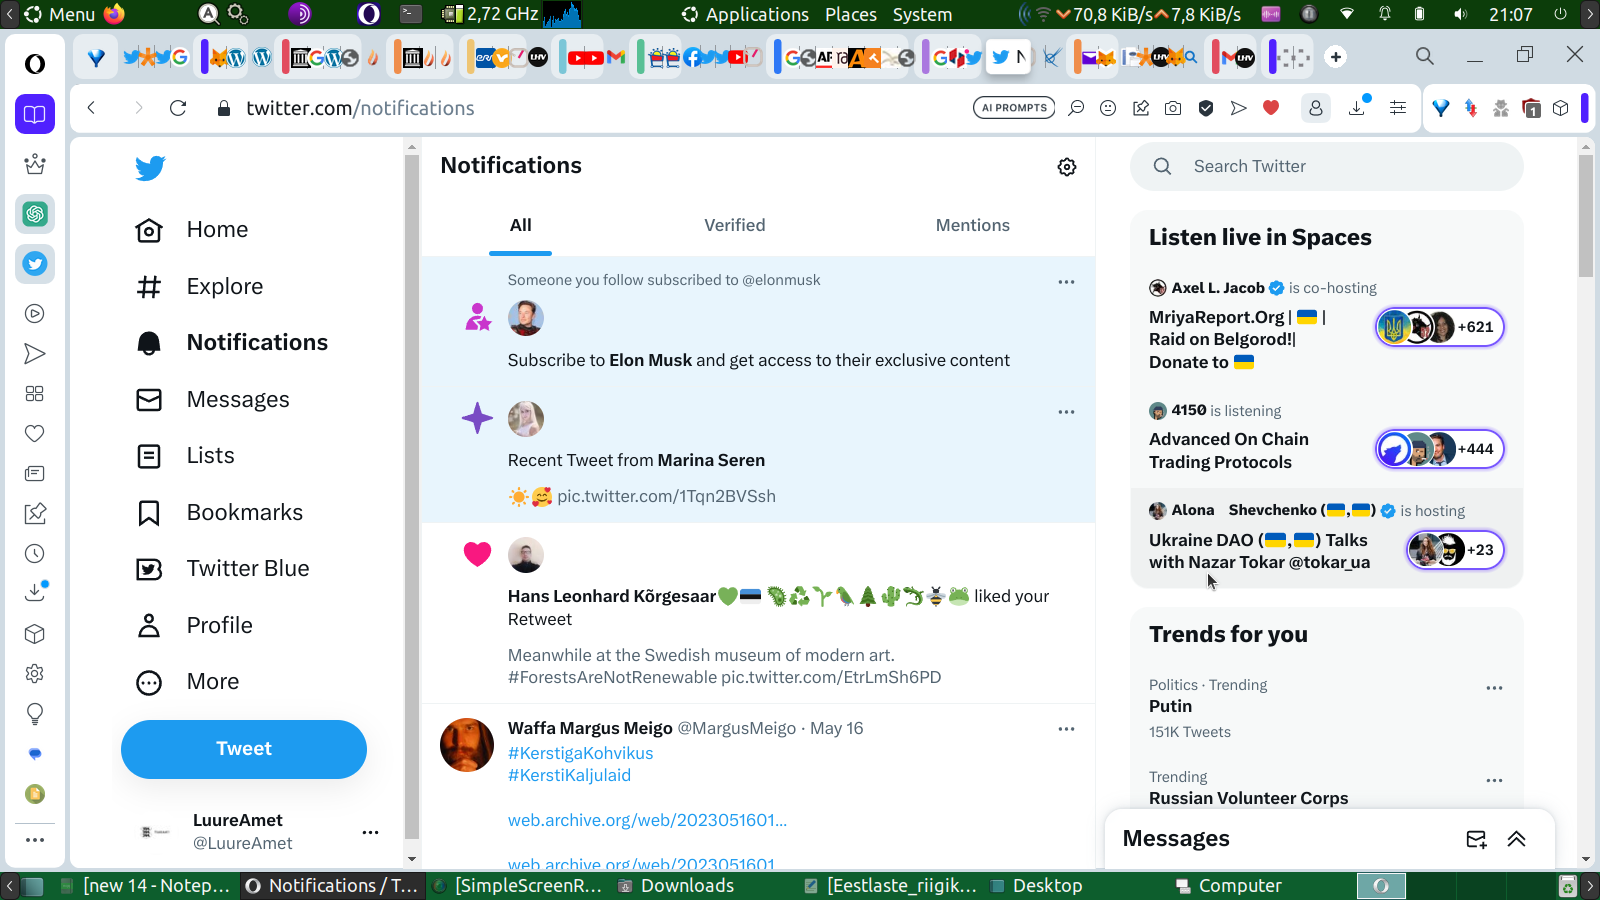Reload the twitter.com page

(x=178, y=108)
